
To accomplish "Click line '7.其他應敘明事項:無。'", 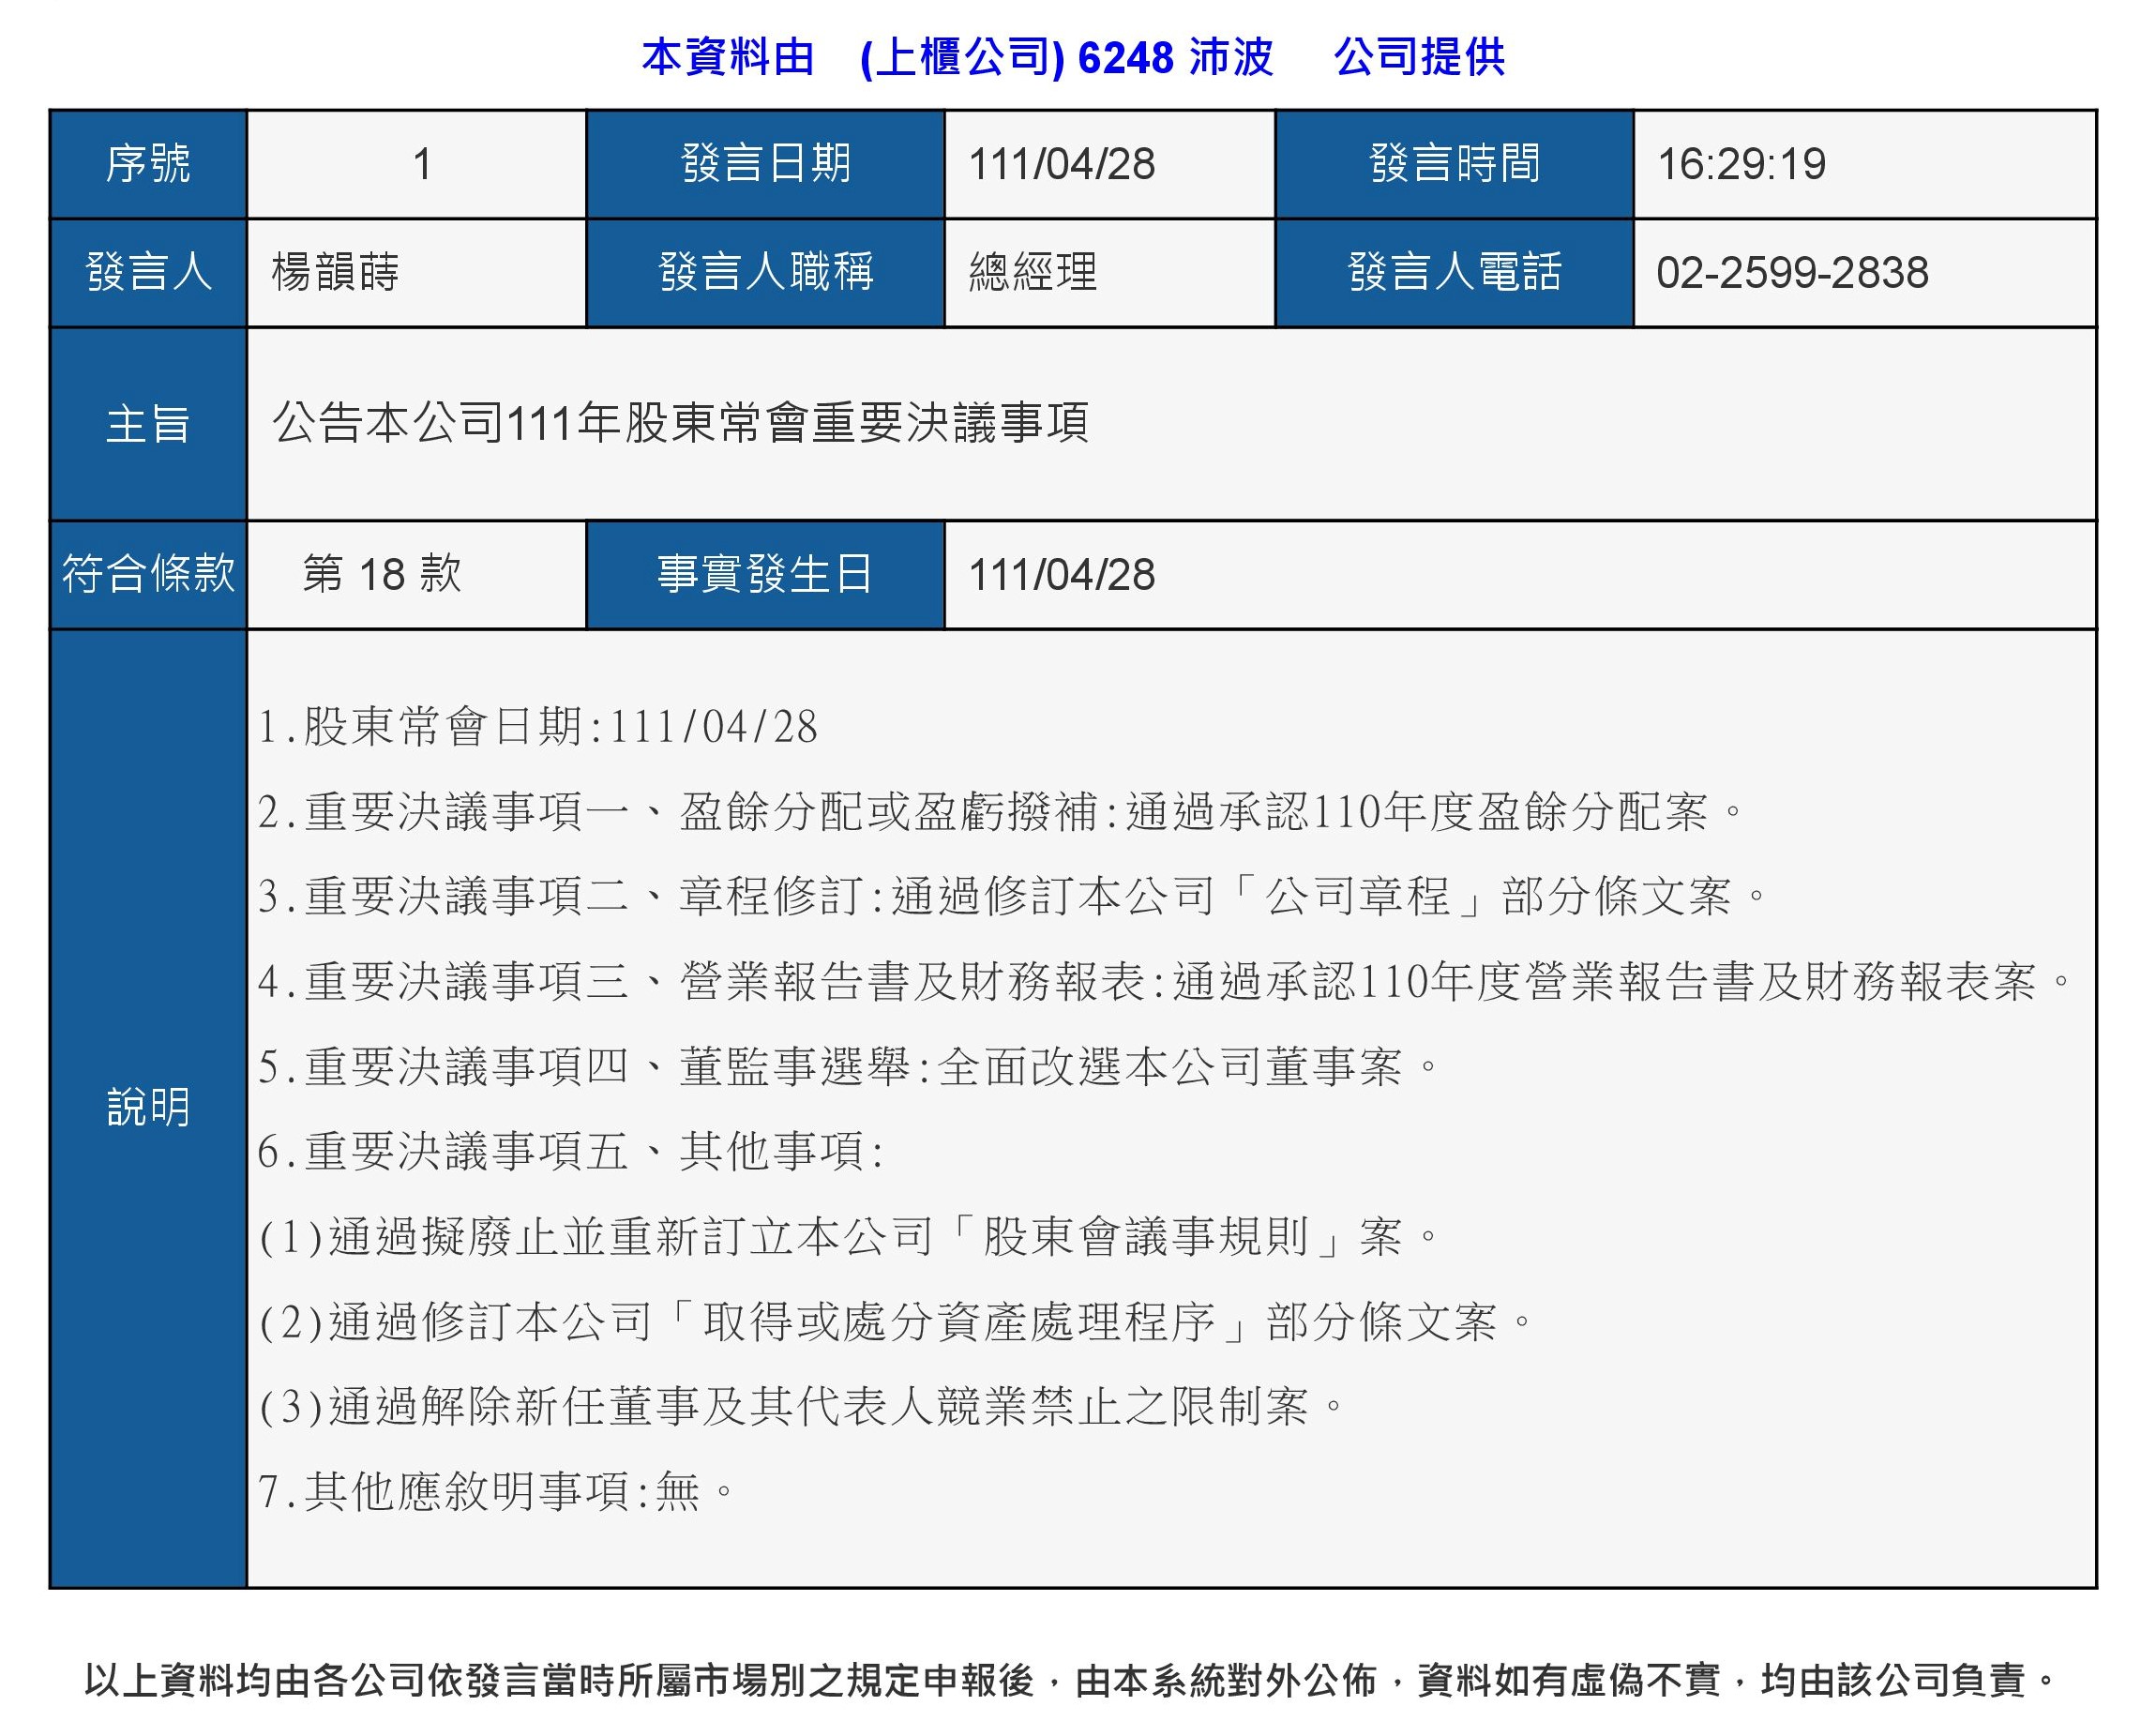I will (x=497, y=1492).
